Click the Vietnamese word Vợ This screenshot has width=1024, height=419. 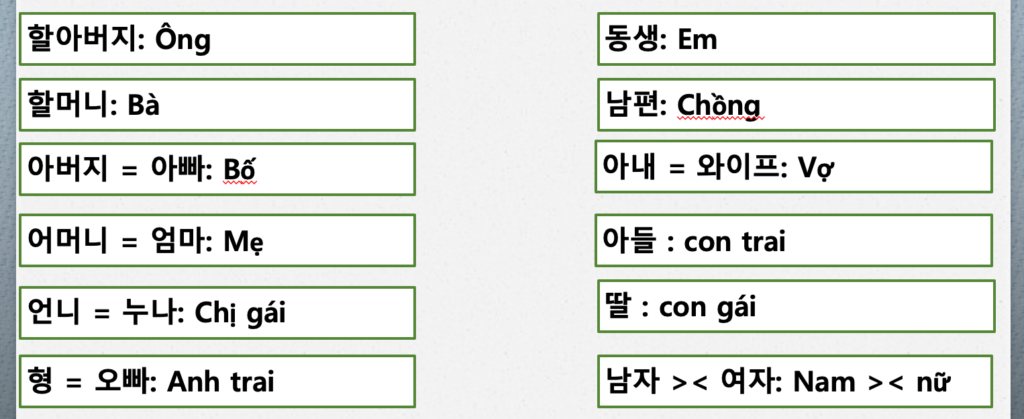(816, 167)
